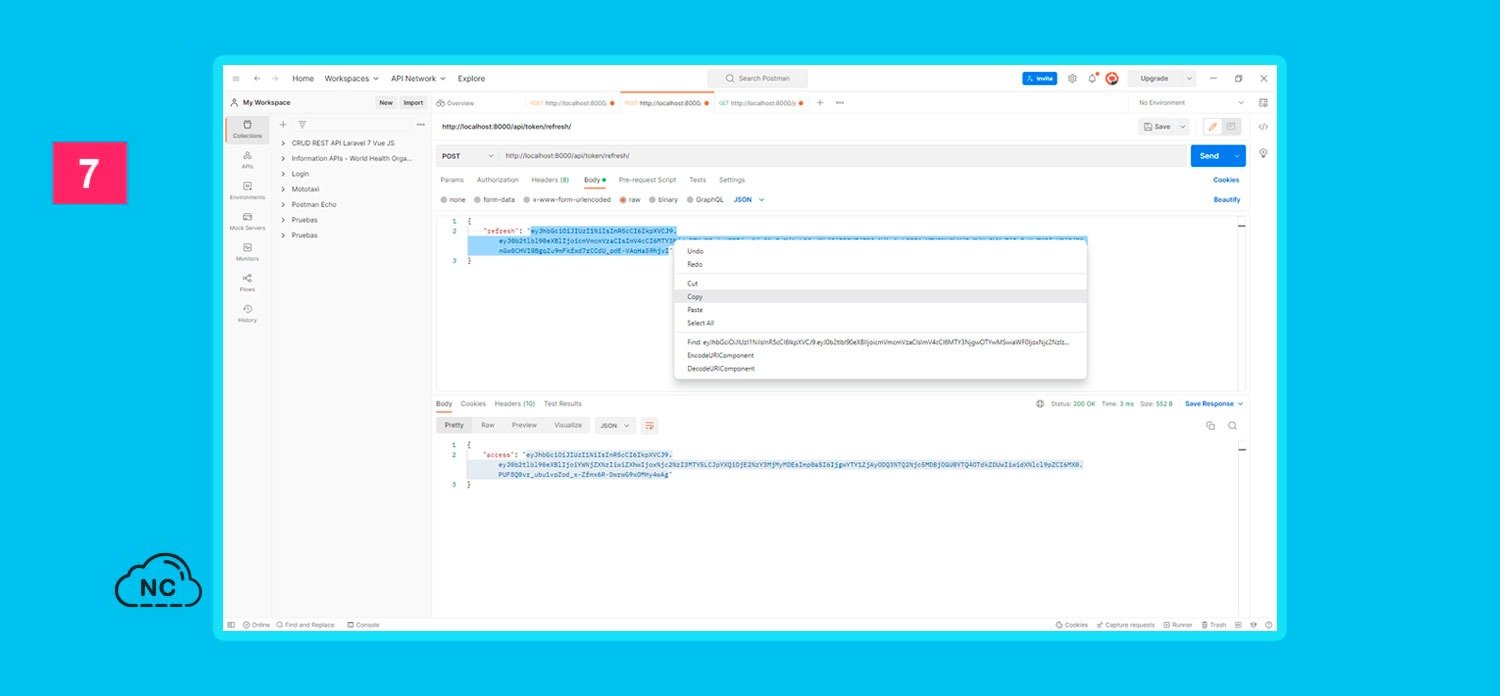This screenshot has width=1500, height=696.
Task: Open the JSON body format dropdown
Action: pyautogui.click(x=749, y=200)
